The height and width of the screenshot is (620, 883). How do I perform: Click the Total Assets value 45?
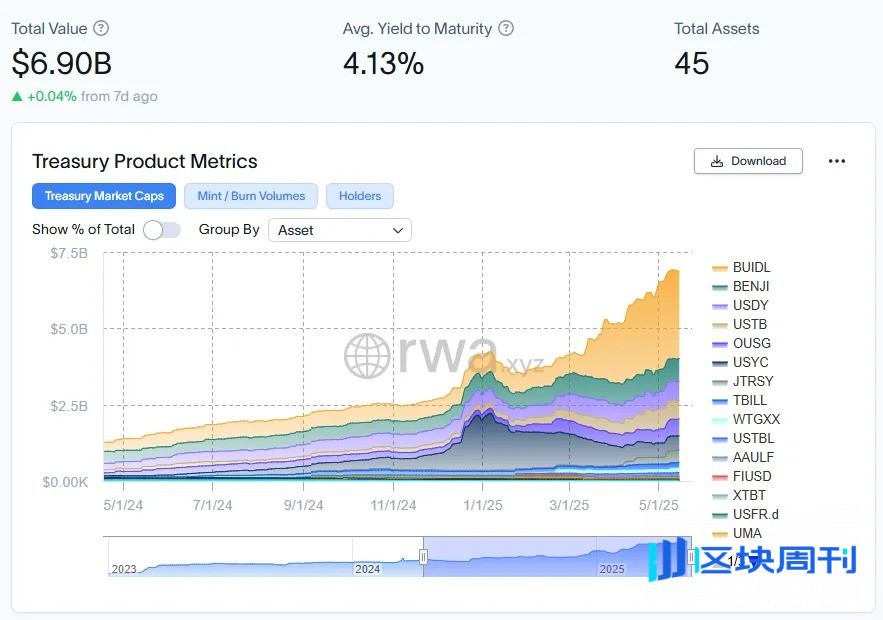tap(692, 63)
